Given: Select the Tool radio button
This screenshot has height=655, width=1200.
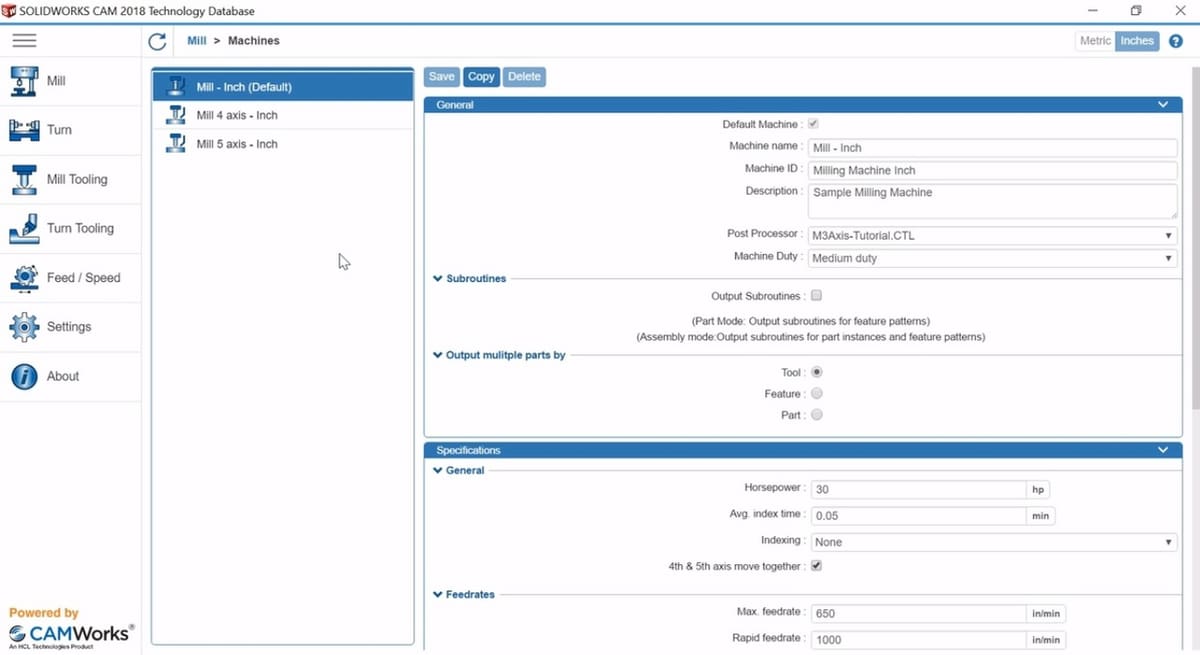Looking at the screenshot, I should pos(816,372).
